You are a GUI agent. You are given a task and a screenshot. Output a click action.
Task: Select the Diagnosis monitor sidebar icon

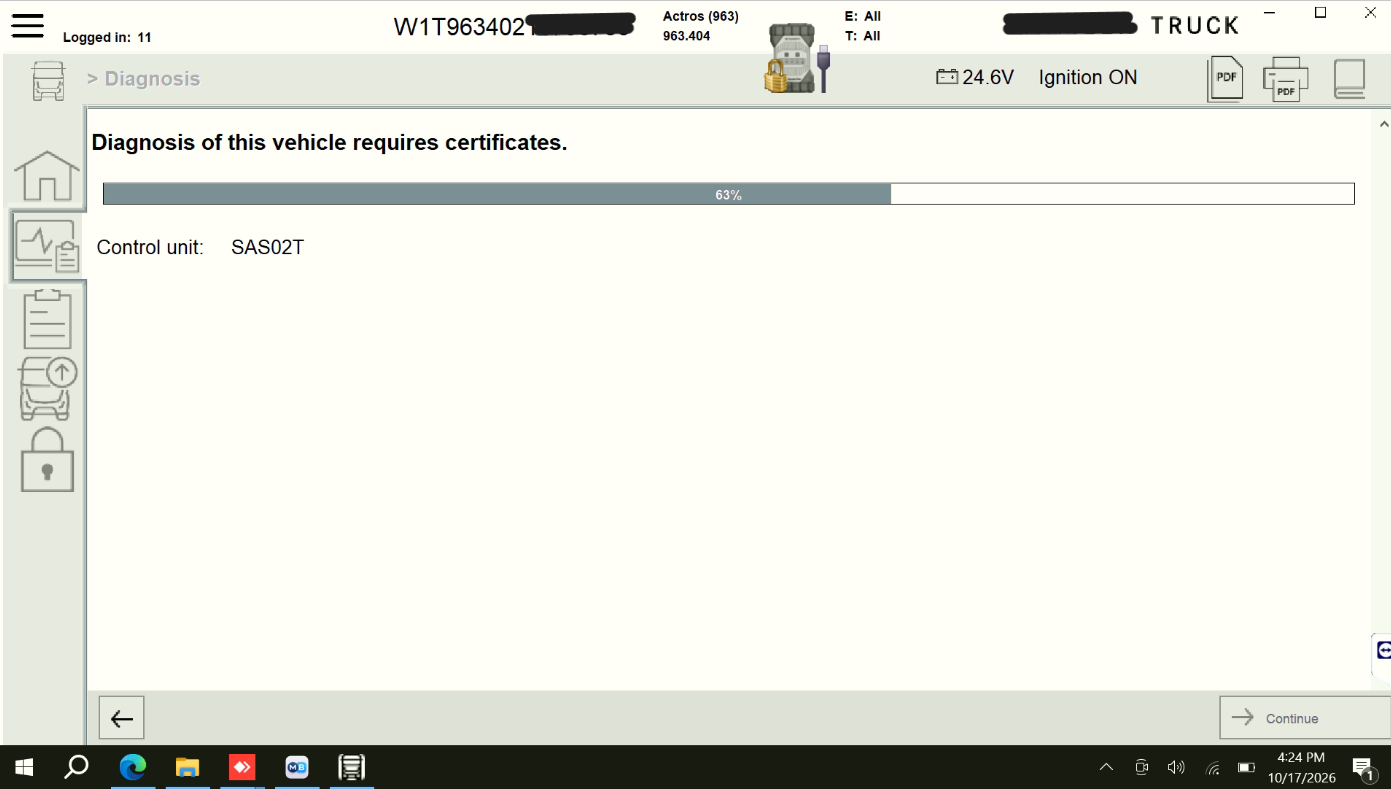point(47,246)
